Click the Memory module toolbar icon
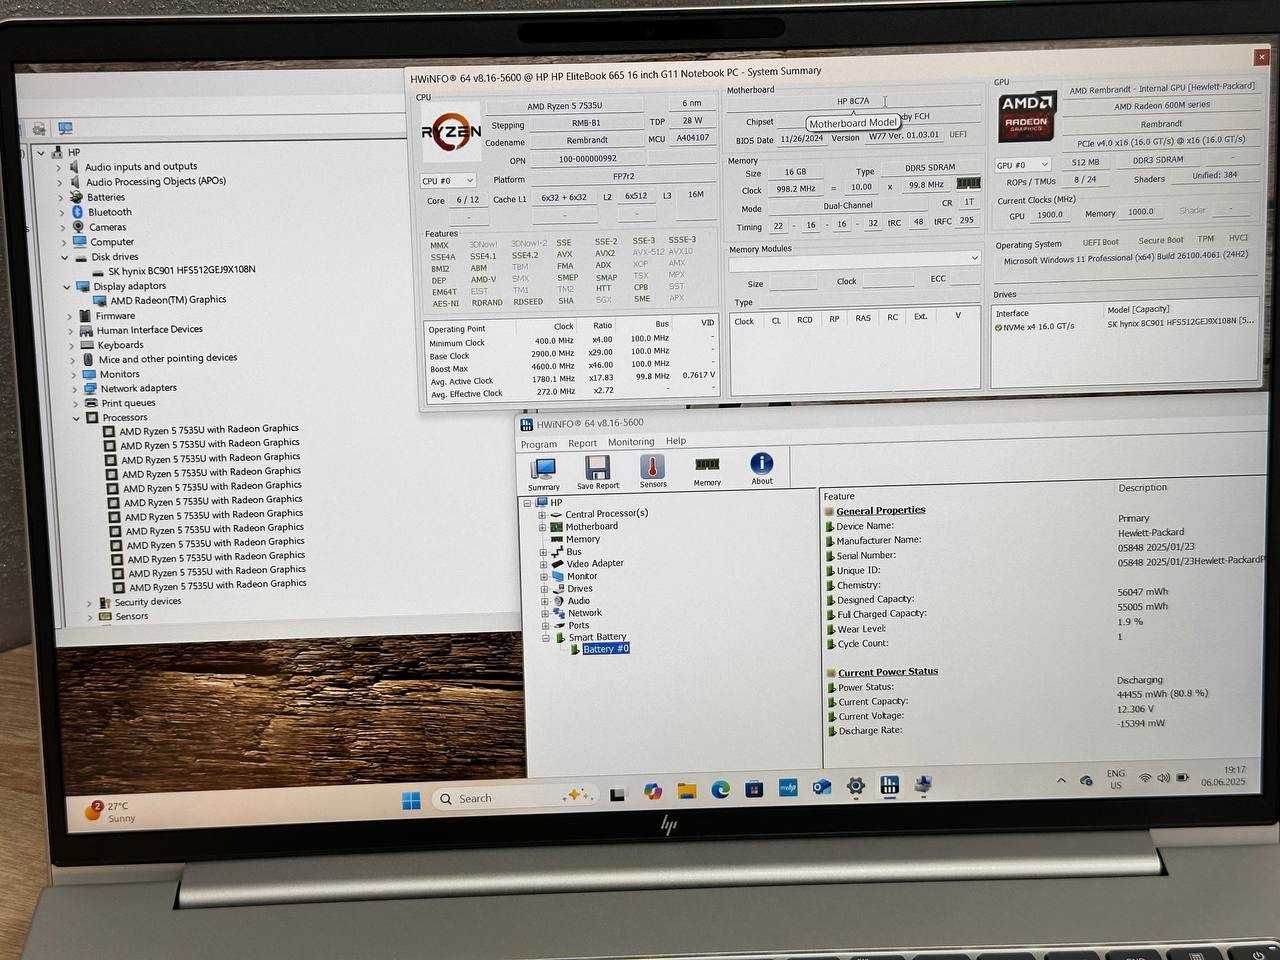 tap(707, 470)
